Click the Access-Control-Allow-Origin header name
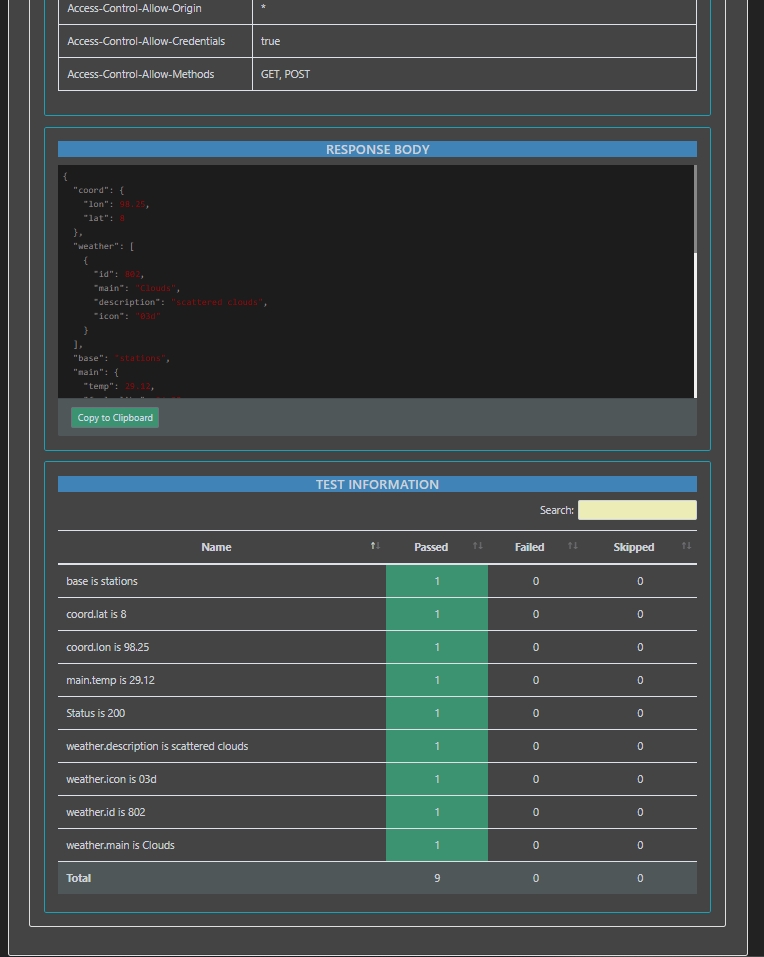The width and height of the screenshot is (764, 957). [134, 8]
